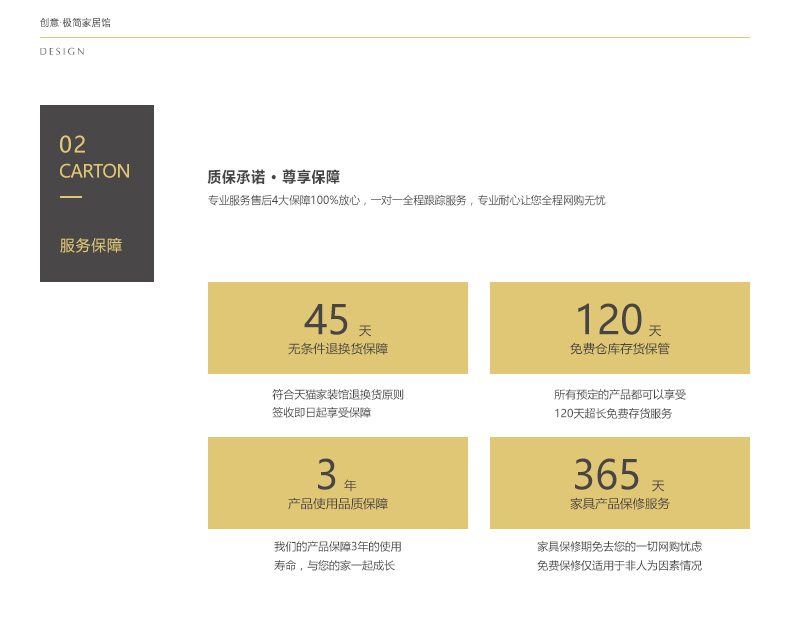Click the text 所有预定的产品都可以享受

[620, 395]
